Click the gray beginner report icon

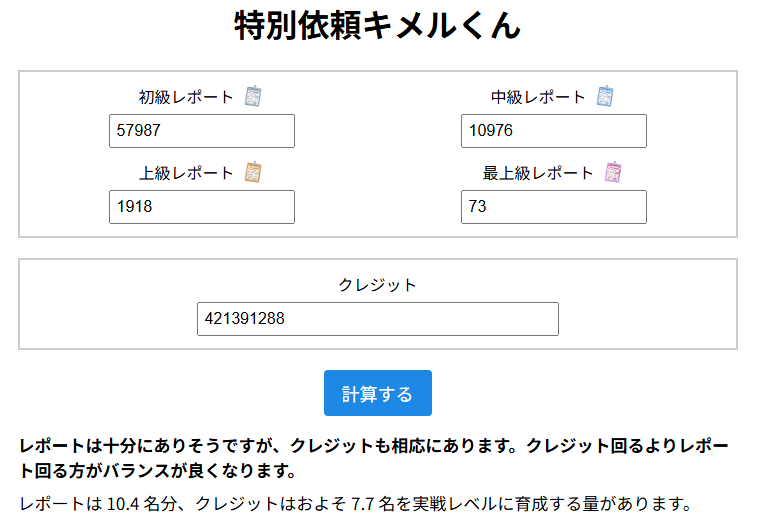[254, 97]
